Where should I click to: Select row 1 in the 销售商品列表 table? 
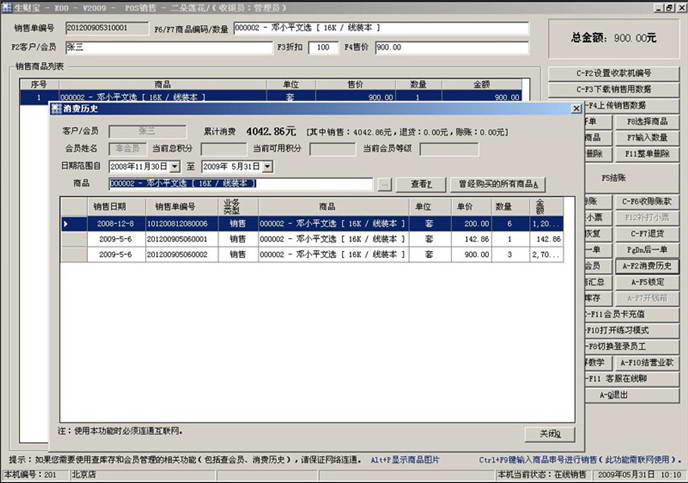(271, 97)
